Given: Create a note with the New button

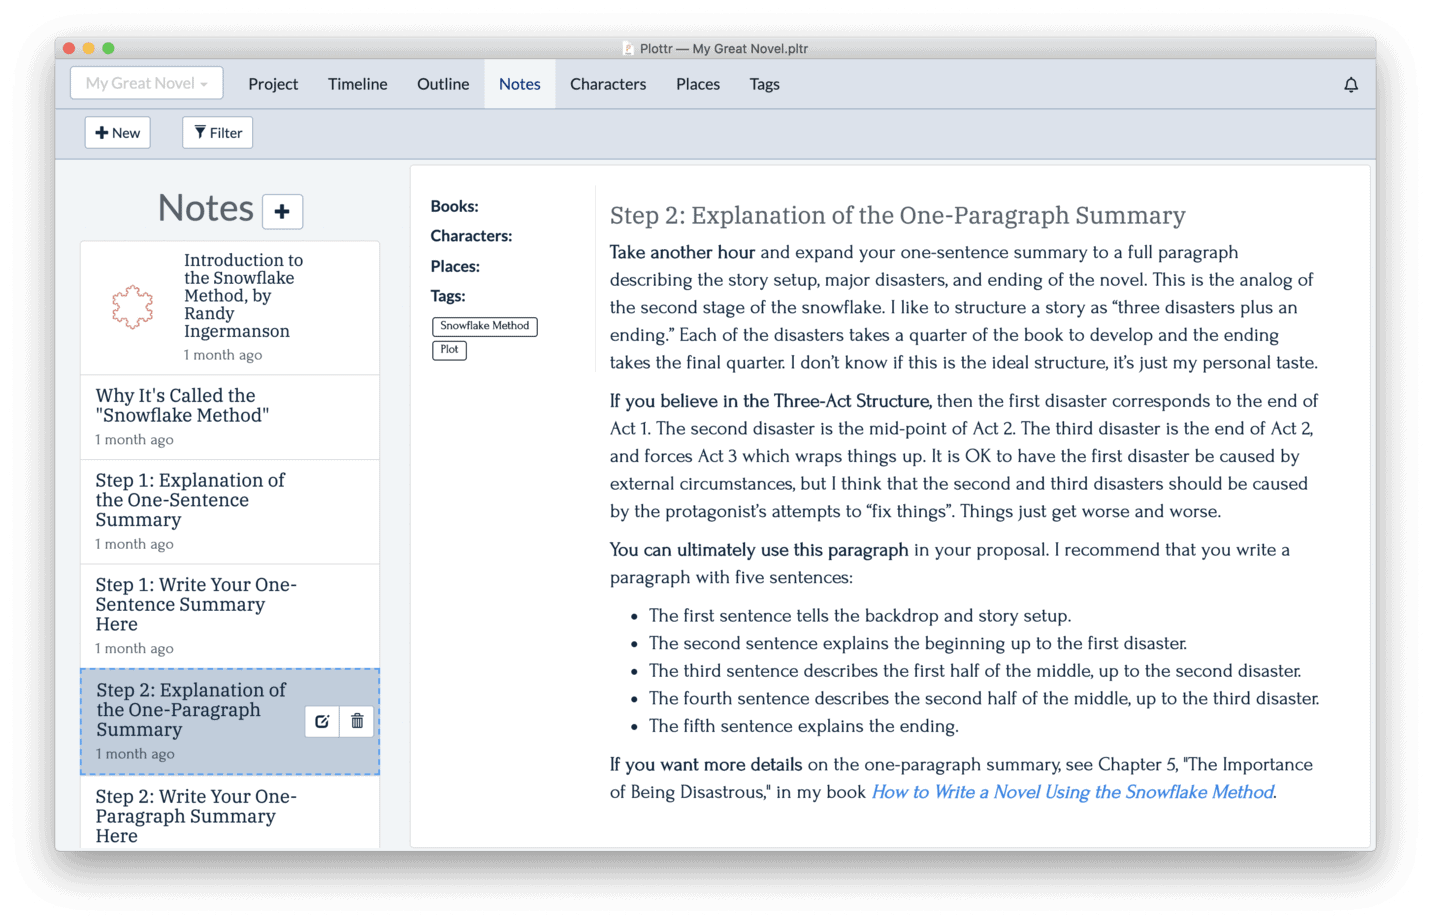Looking at the screenshot, I should pyautogui.click(x=118, y=132).
